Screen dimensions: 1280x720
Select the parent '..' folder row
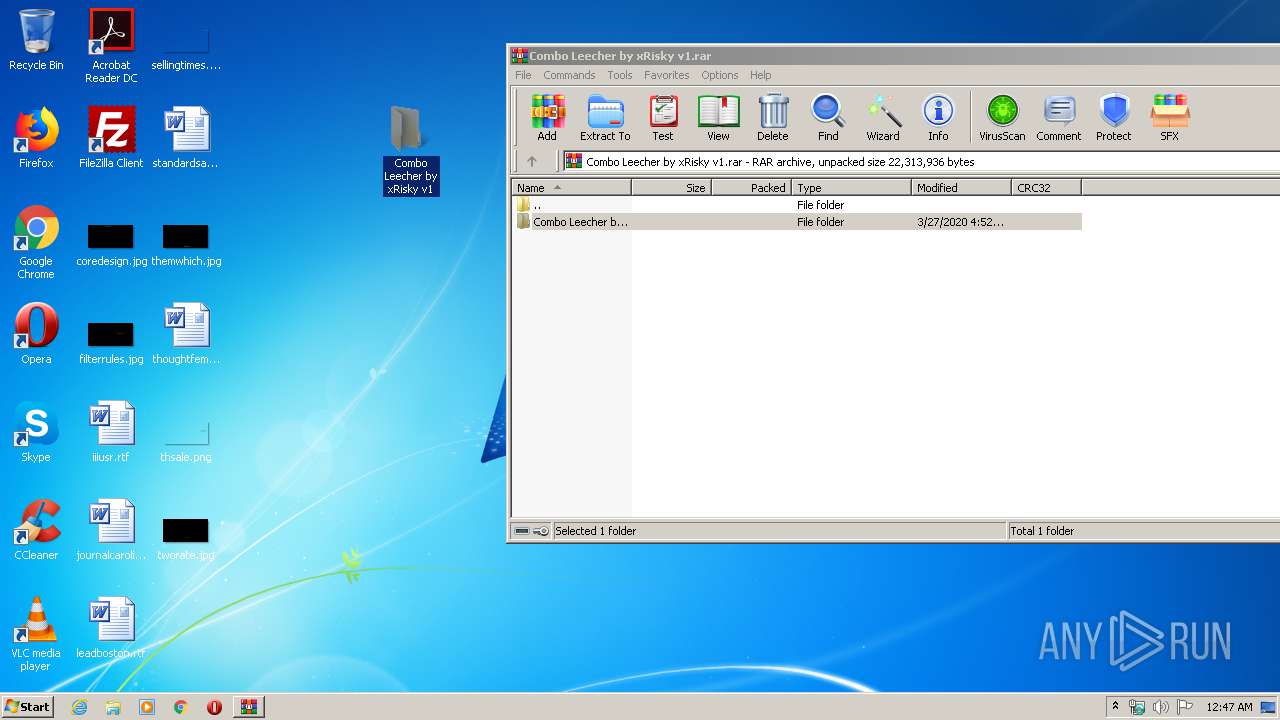(797, 205)
